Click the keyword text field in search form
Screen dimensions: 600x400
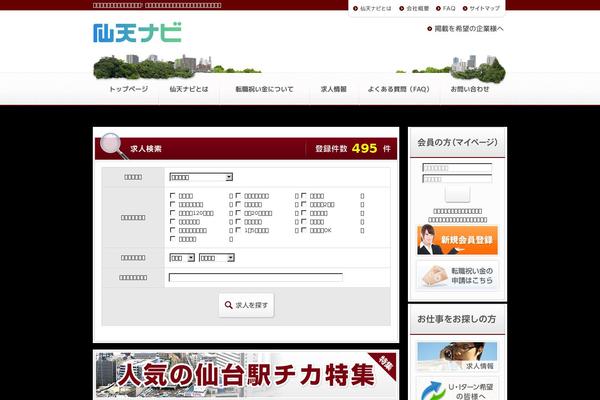tap(255, 278)
